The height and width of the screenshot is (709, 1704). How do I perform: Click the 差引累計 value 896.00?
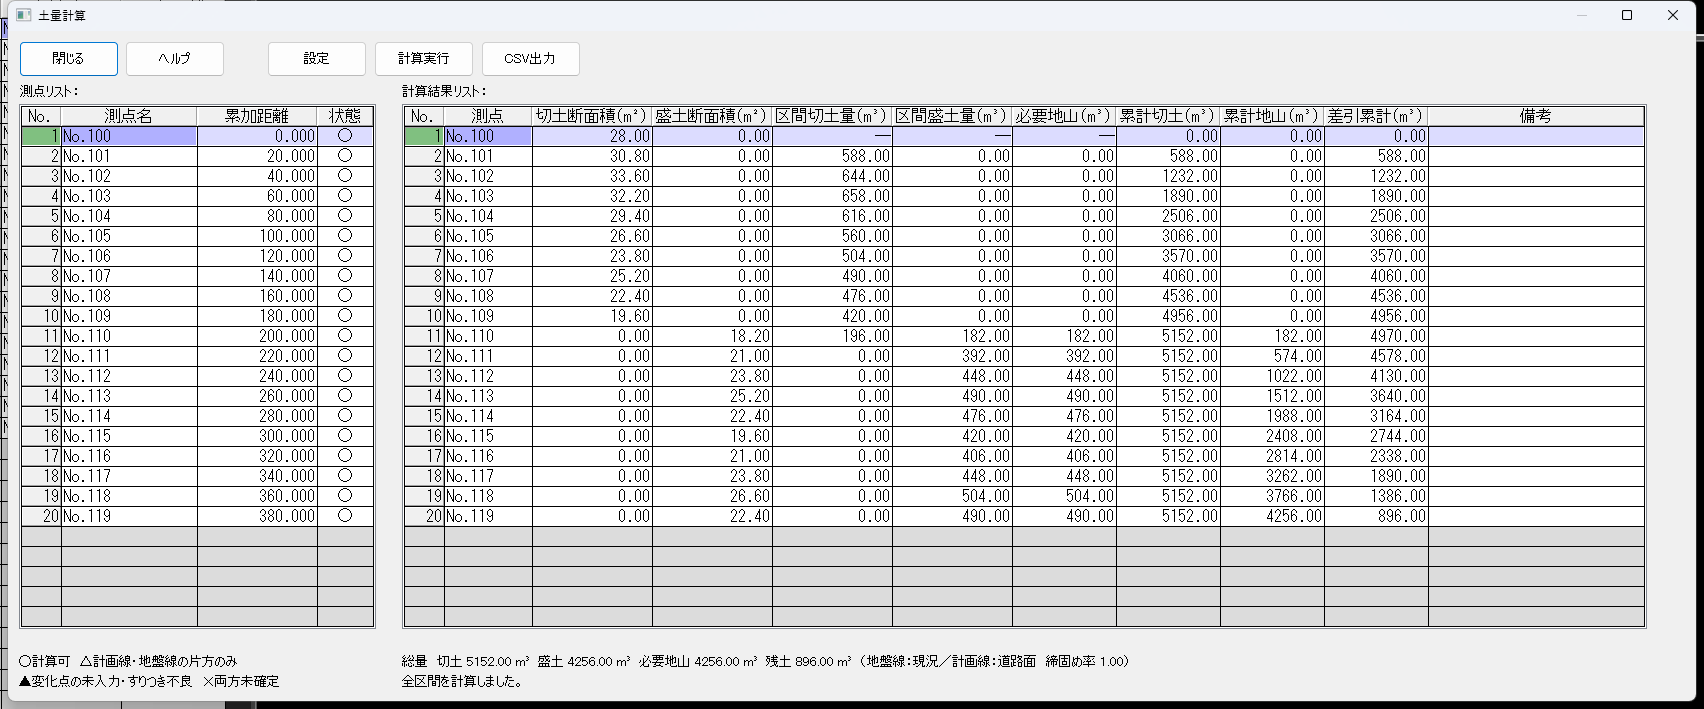point(1376,516)
